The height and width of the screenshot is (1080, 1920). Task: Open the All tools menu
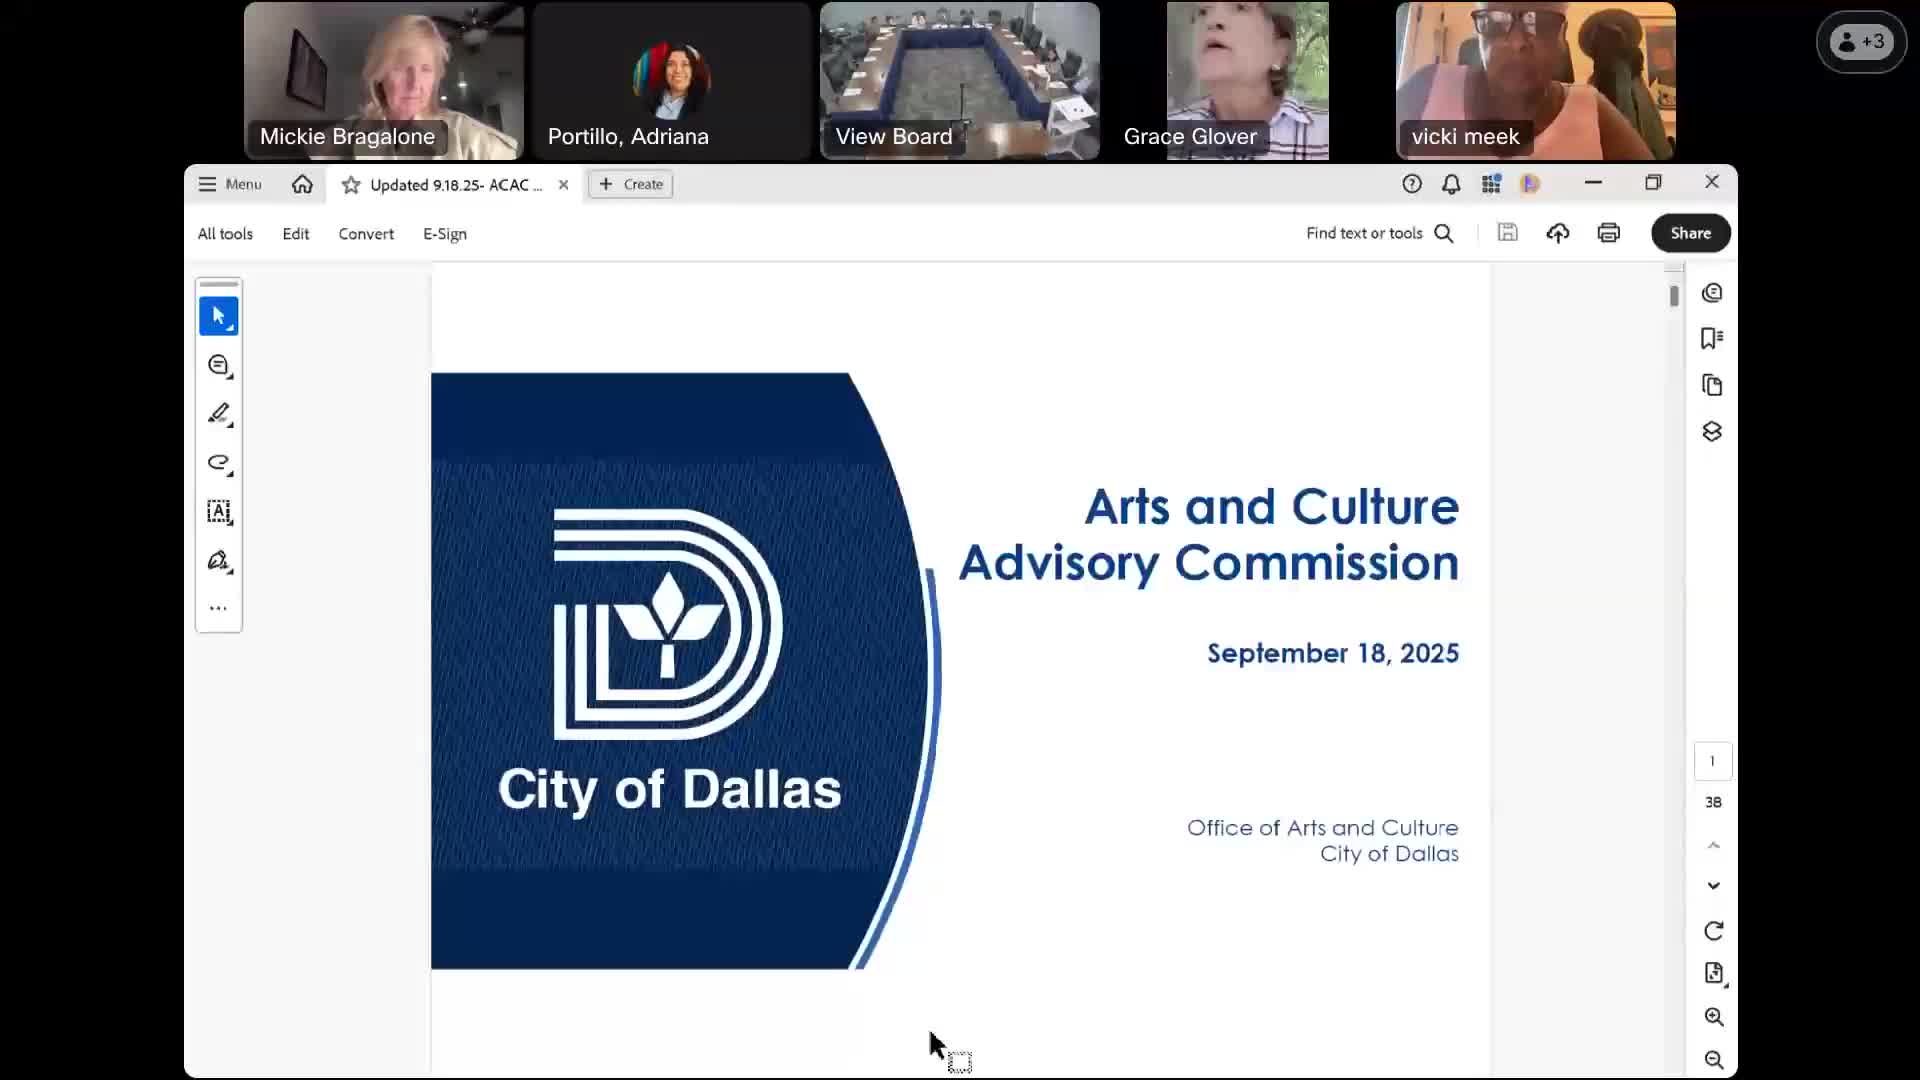[x=225, y=234]
